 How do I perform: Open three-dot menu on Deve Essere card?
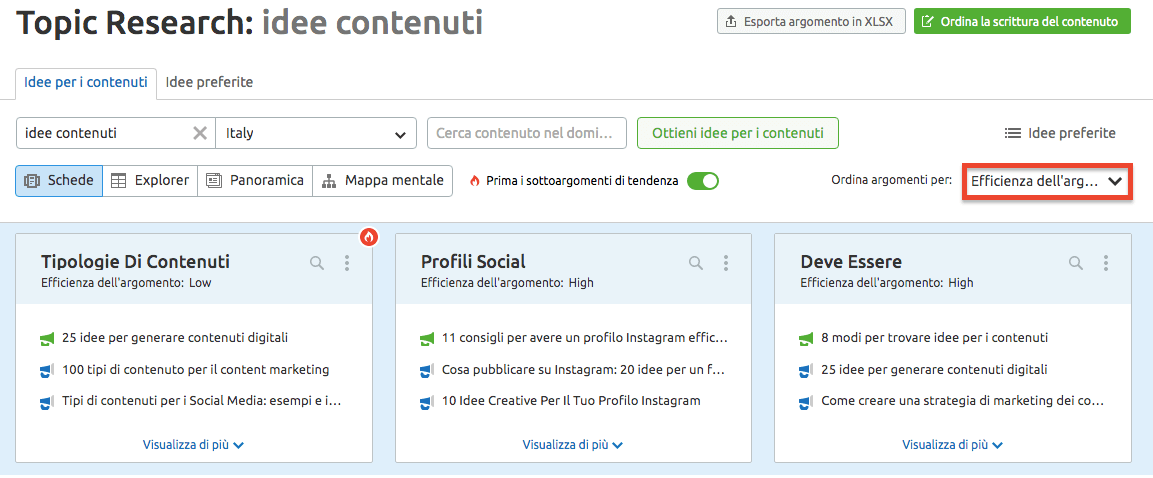click(1106, 263)
